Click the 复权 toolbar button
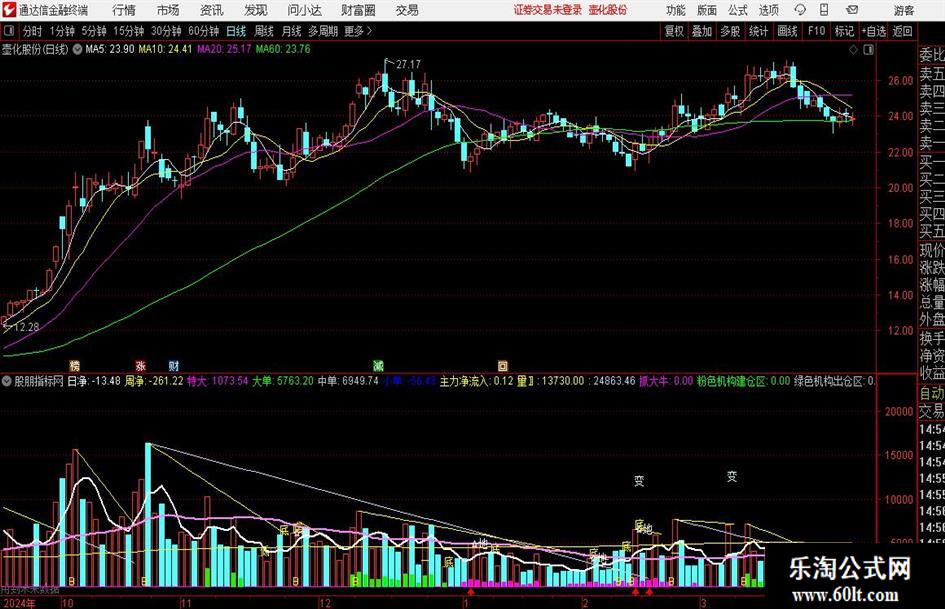 pos(674,31)
